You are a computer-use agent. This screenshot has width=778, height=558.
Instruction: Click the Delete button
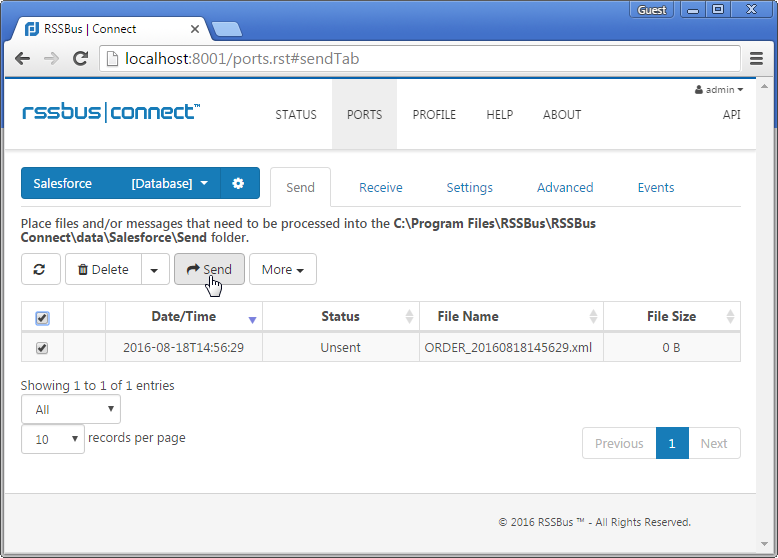click(103, 269)
